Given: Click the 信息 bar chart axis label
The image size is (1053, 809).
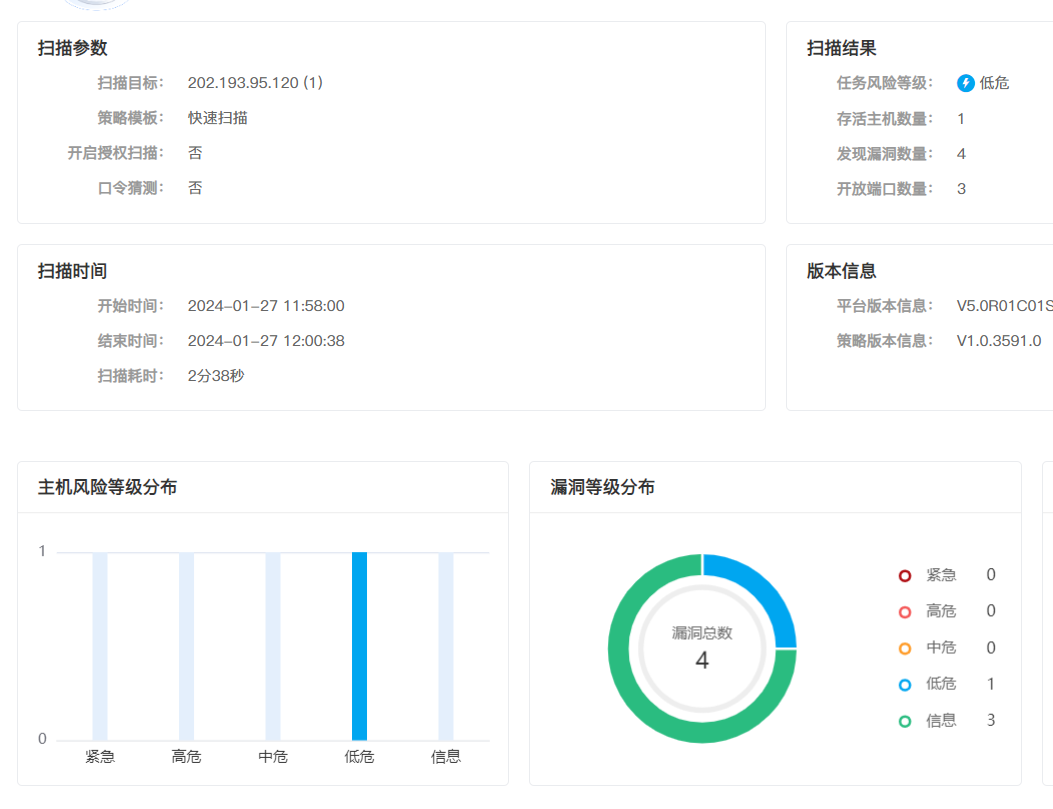Looking at the screenshot, I should pos(446,757).
